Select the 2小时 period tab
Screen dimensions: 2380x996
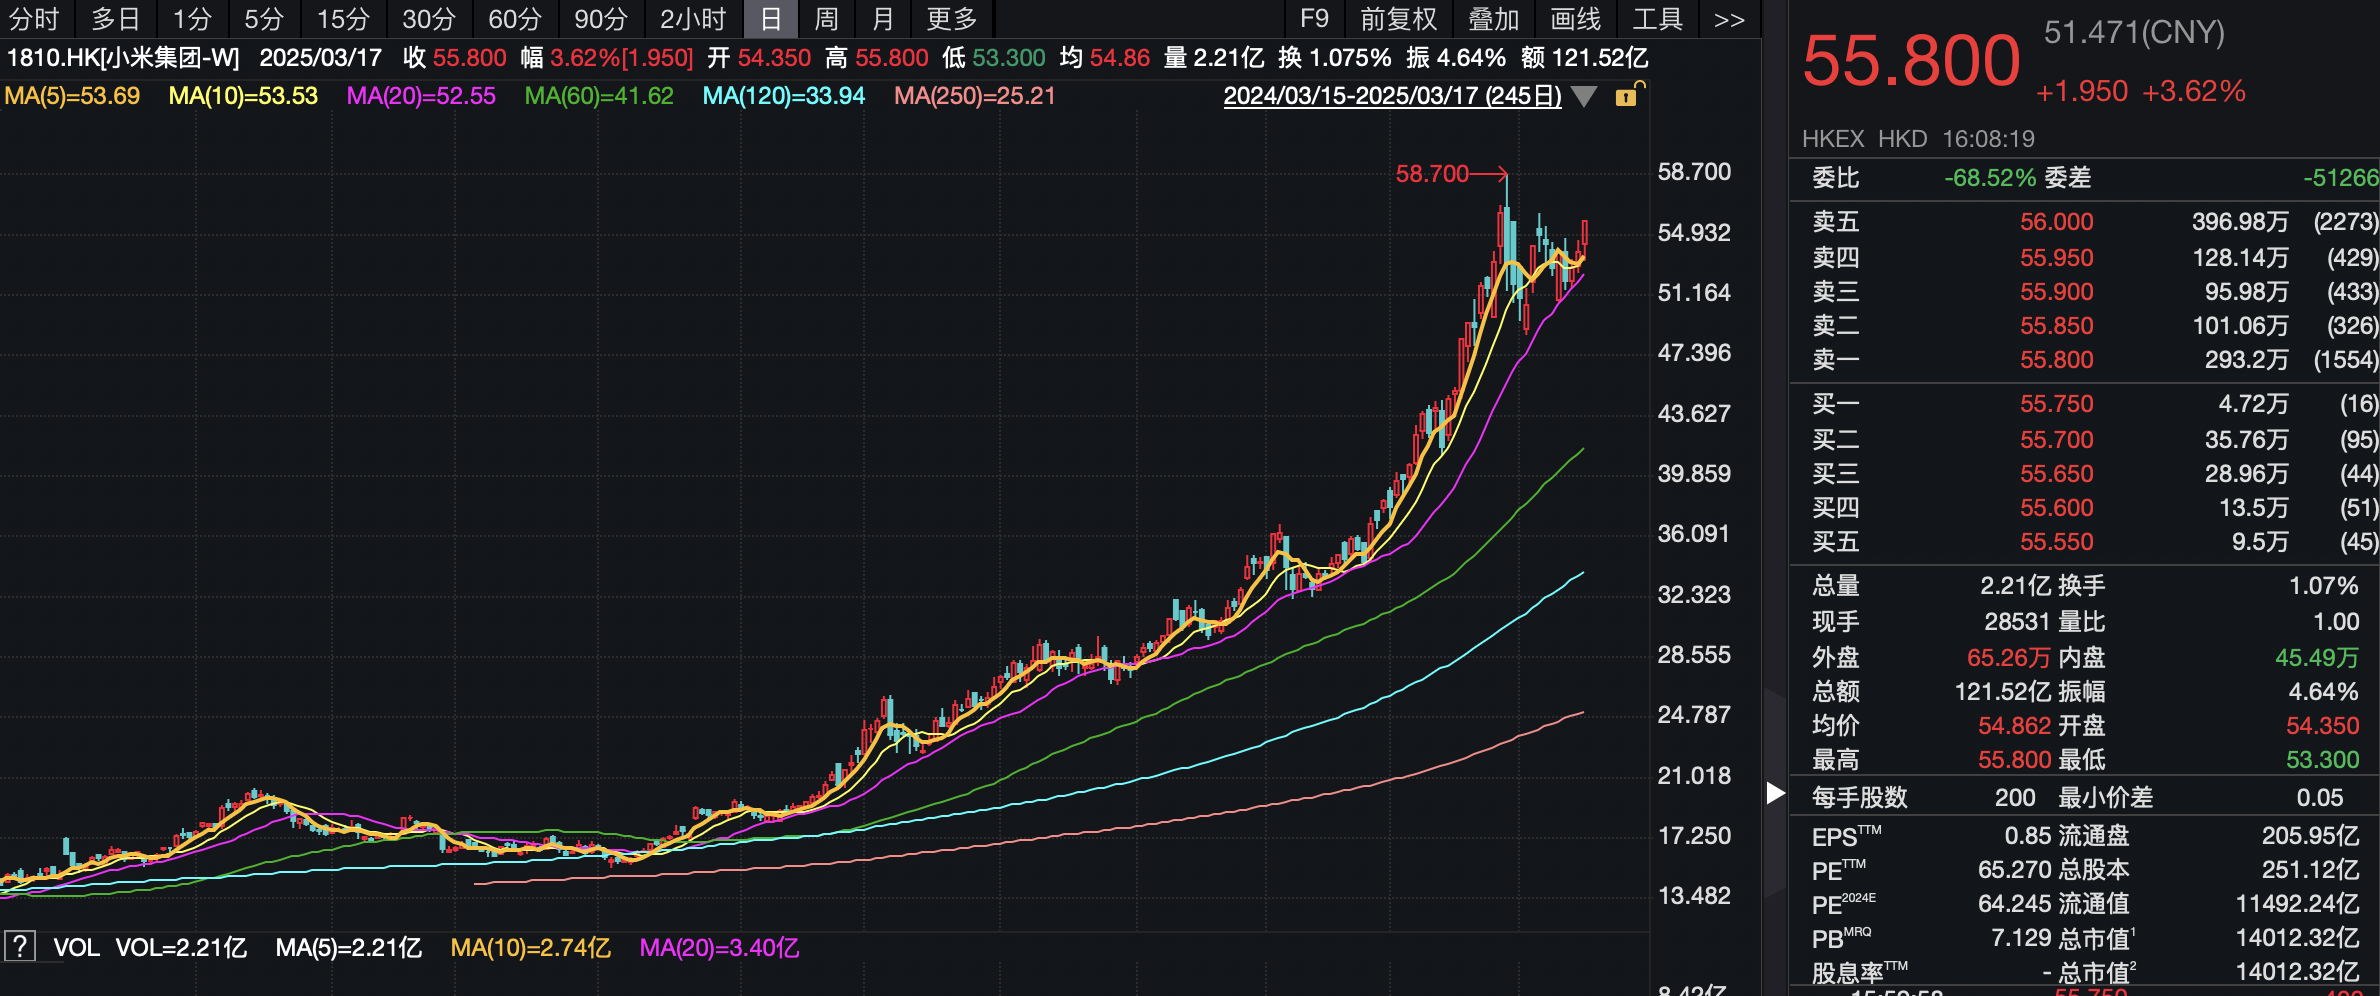tap(693, 18)
